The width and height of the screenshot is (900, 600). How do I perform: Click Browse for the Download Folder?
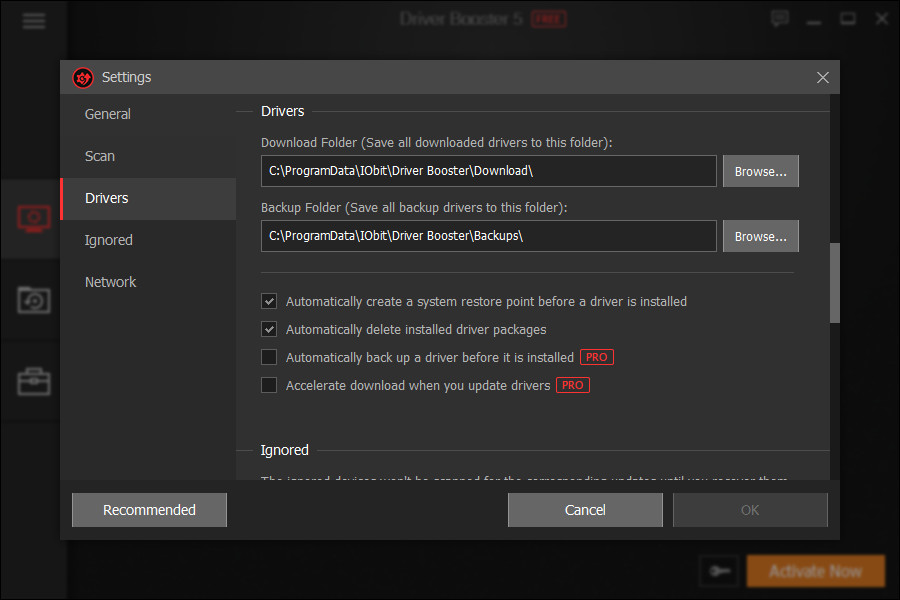(760, 171)
